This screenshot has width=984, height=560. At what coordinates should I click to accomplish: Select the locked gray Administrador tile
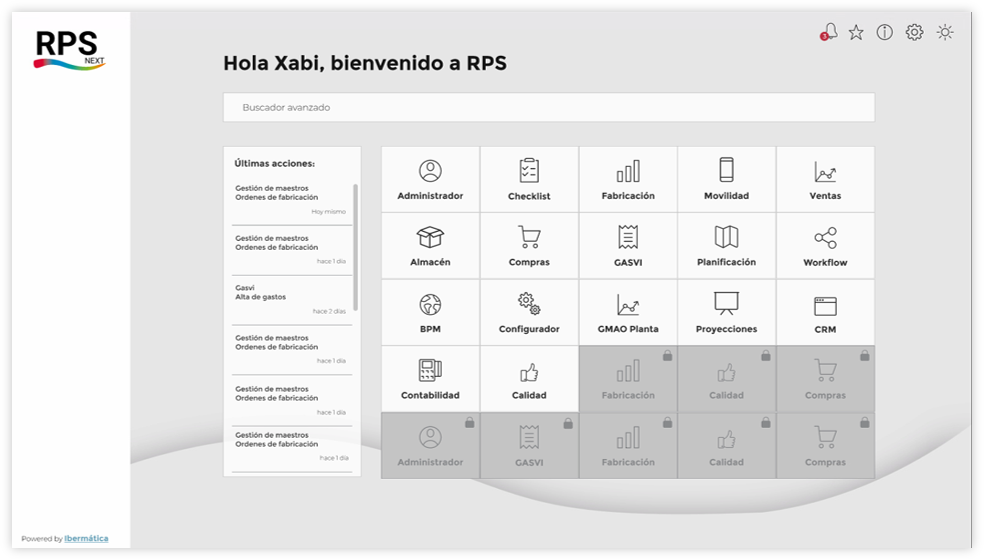tap(430, 446)
